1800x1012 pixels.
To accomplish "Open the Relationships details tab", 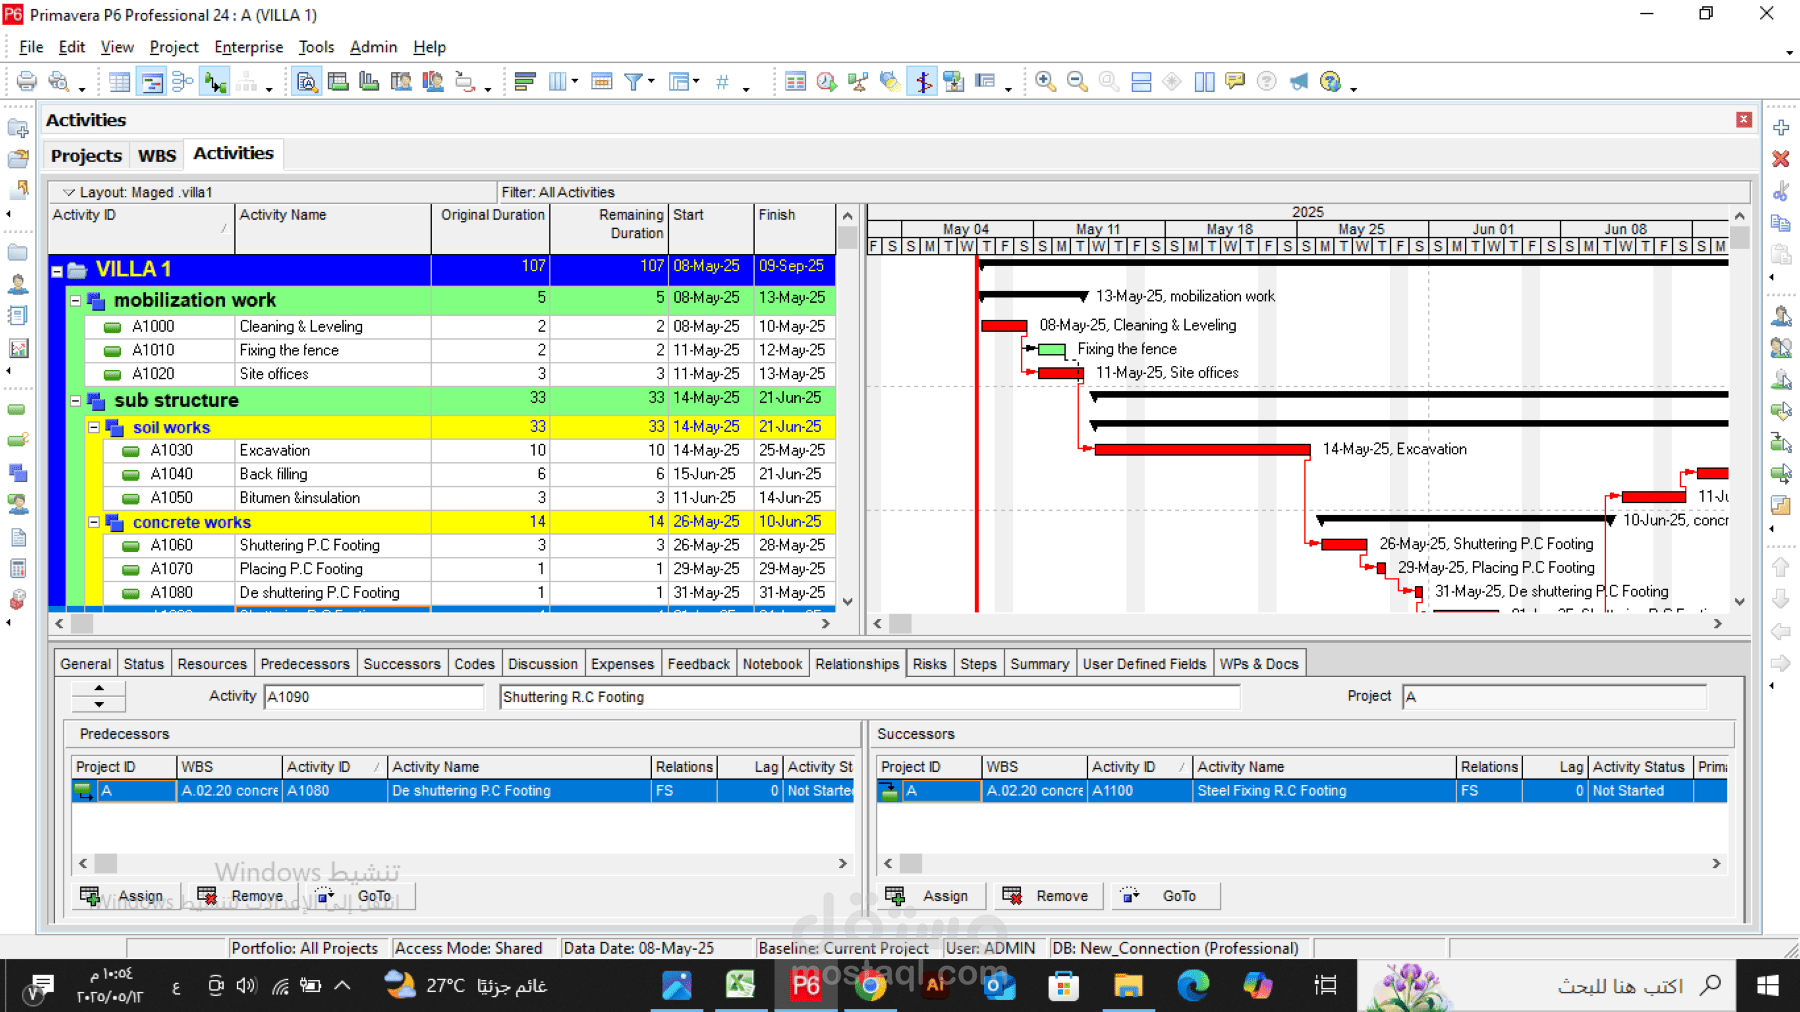I will coord(857,664).
